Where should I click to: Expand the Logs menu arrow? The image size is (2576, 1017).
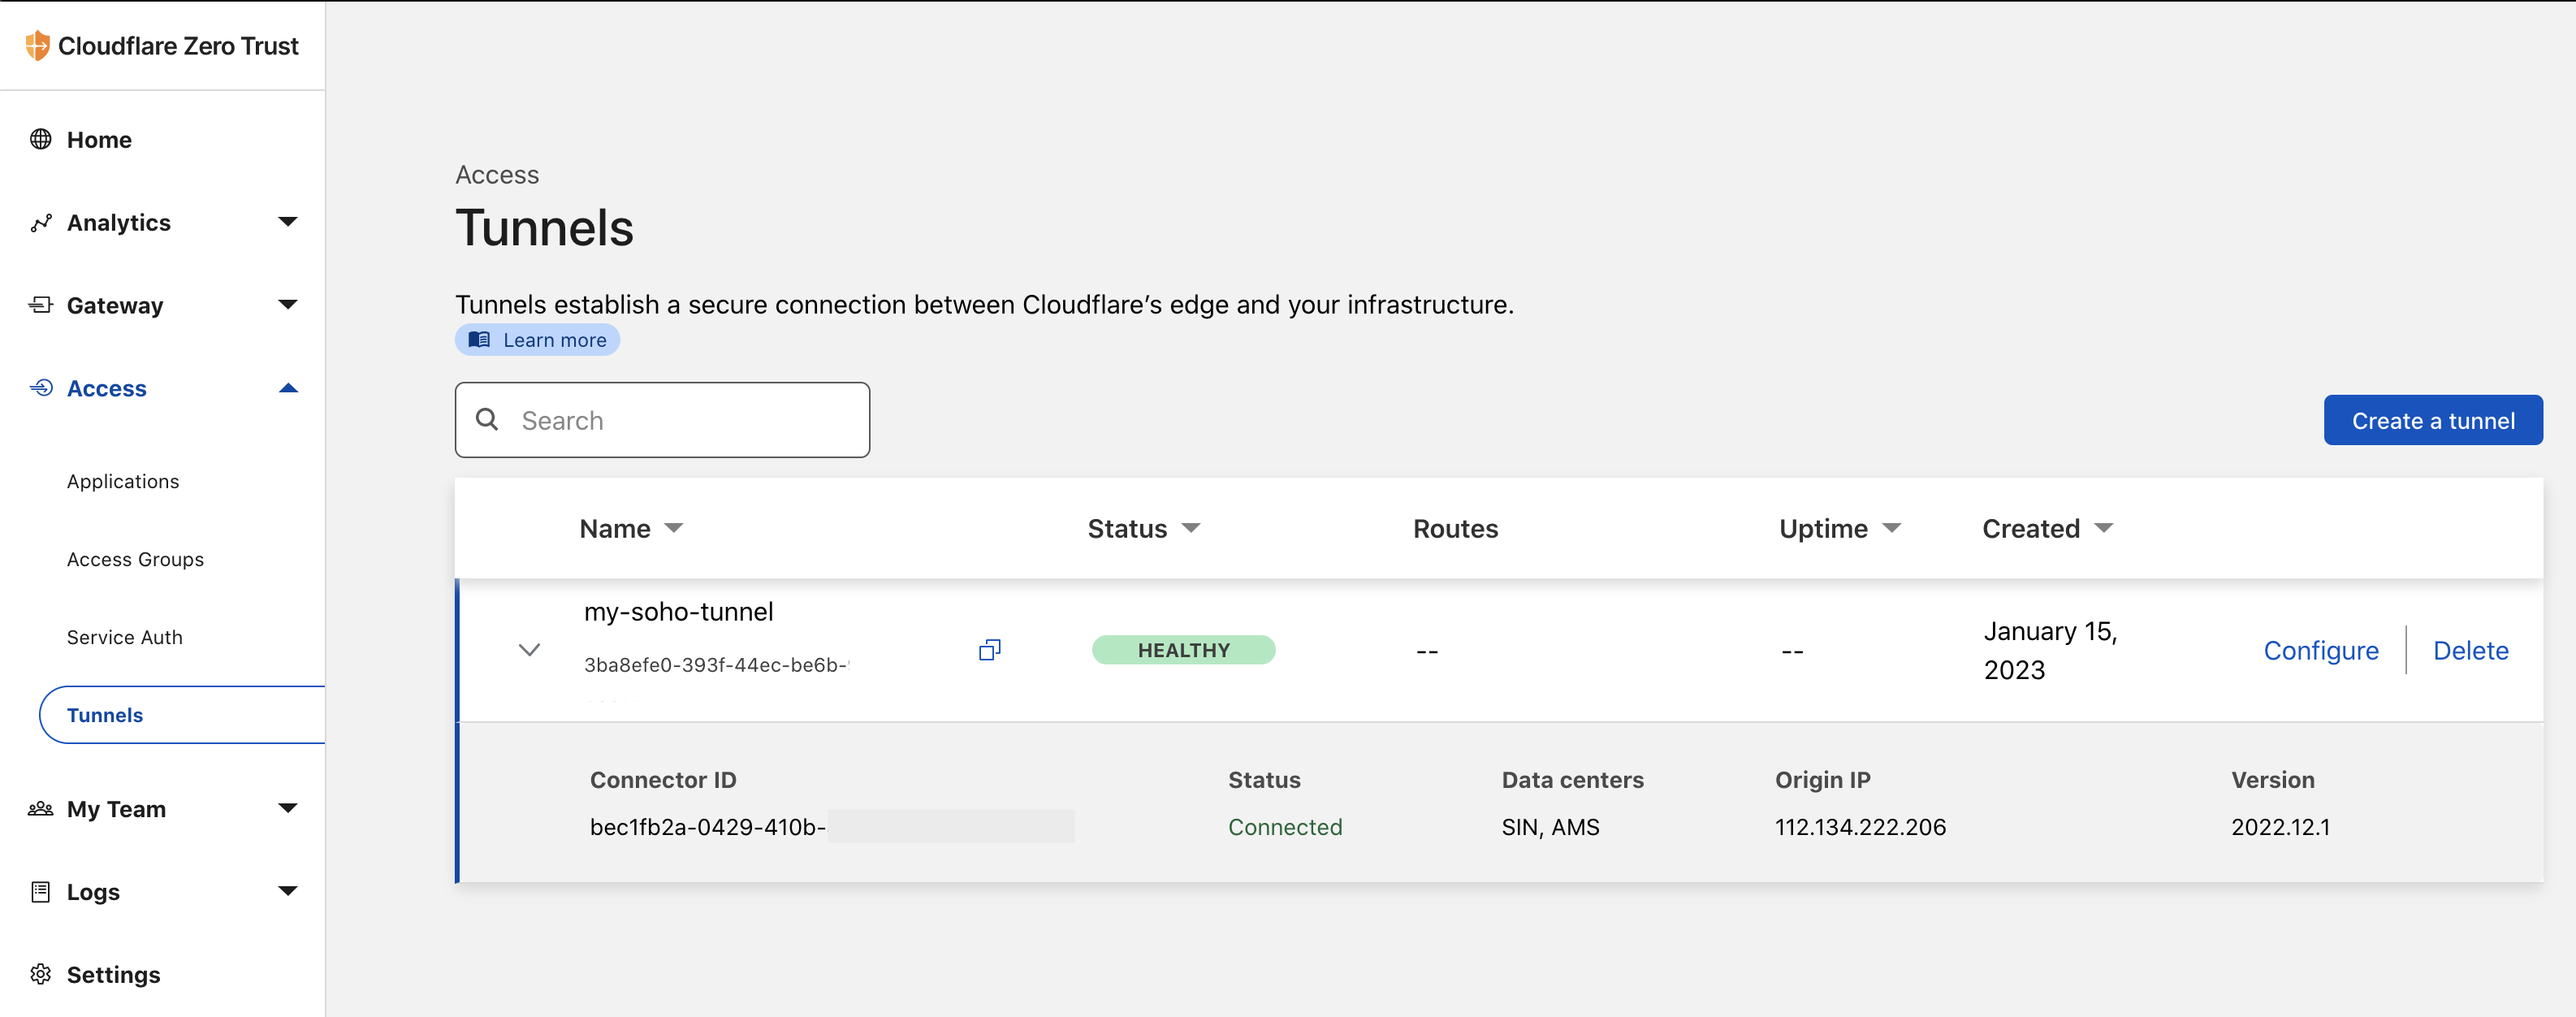[x=288, y=891]
